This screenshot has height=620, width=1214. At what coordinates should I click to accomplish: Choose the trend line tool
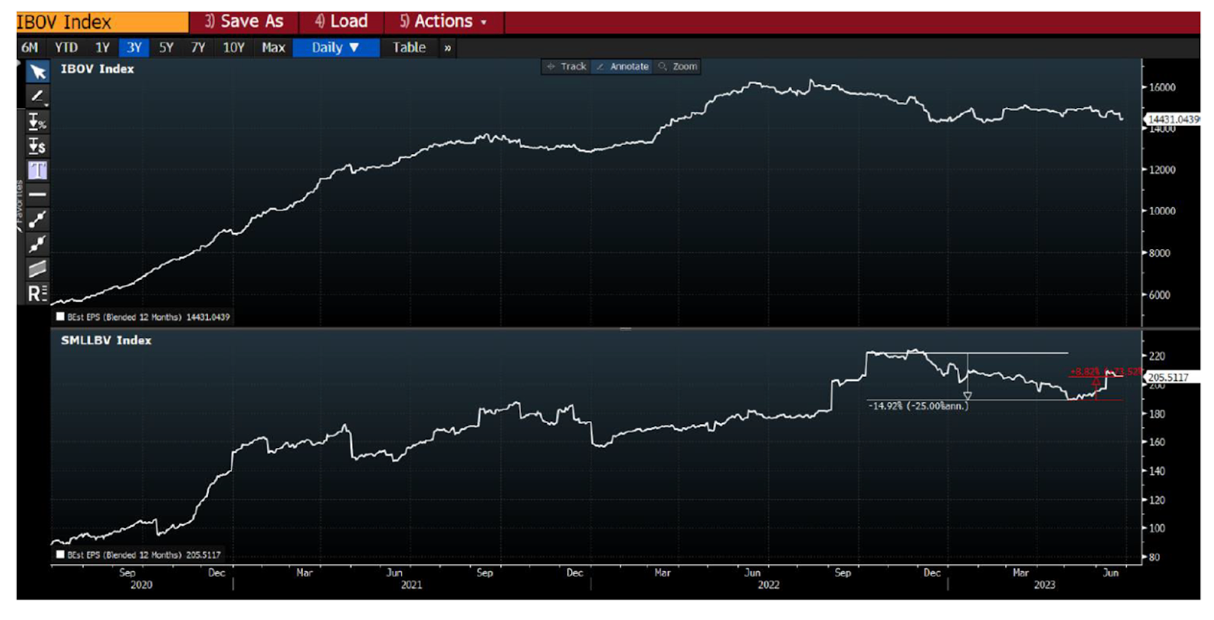tap(37, 219)
